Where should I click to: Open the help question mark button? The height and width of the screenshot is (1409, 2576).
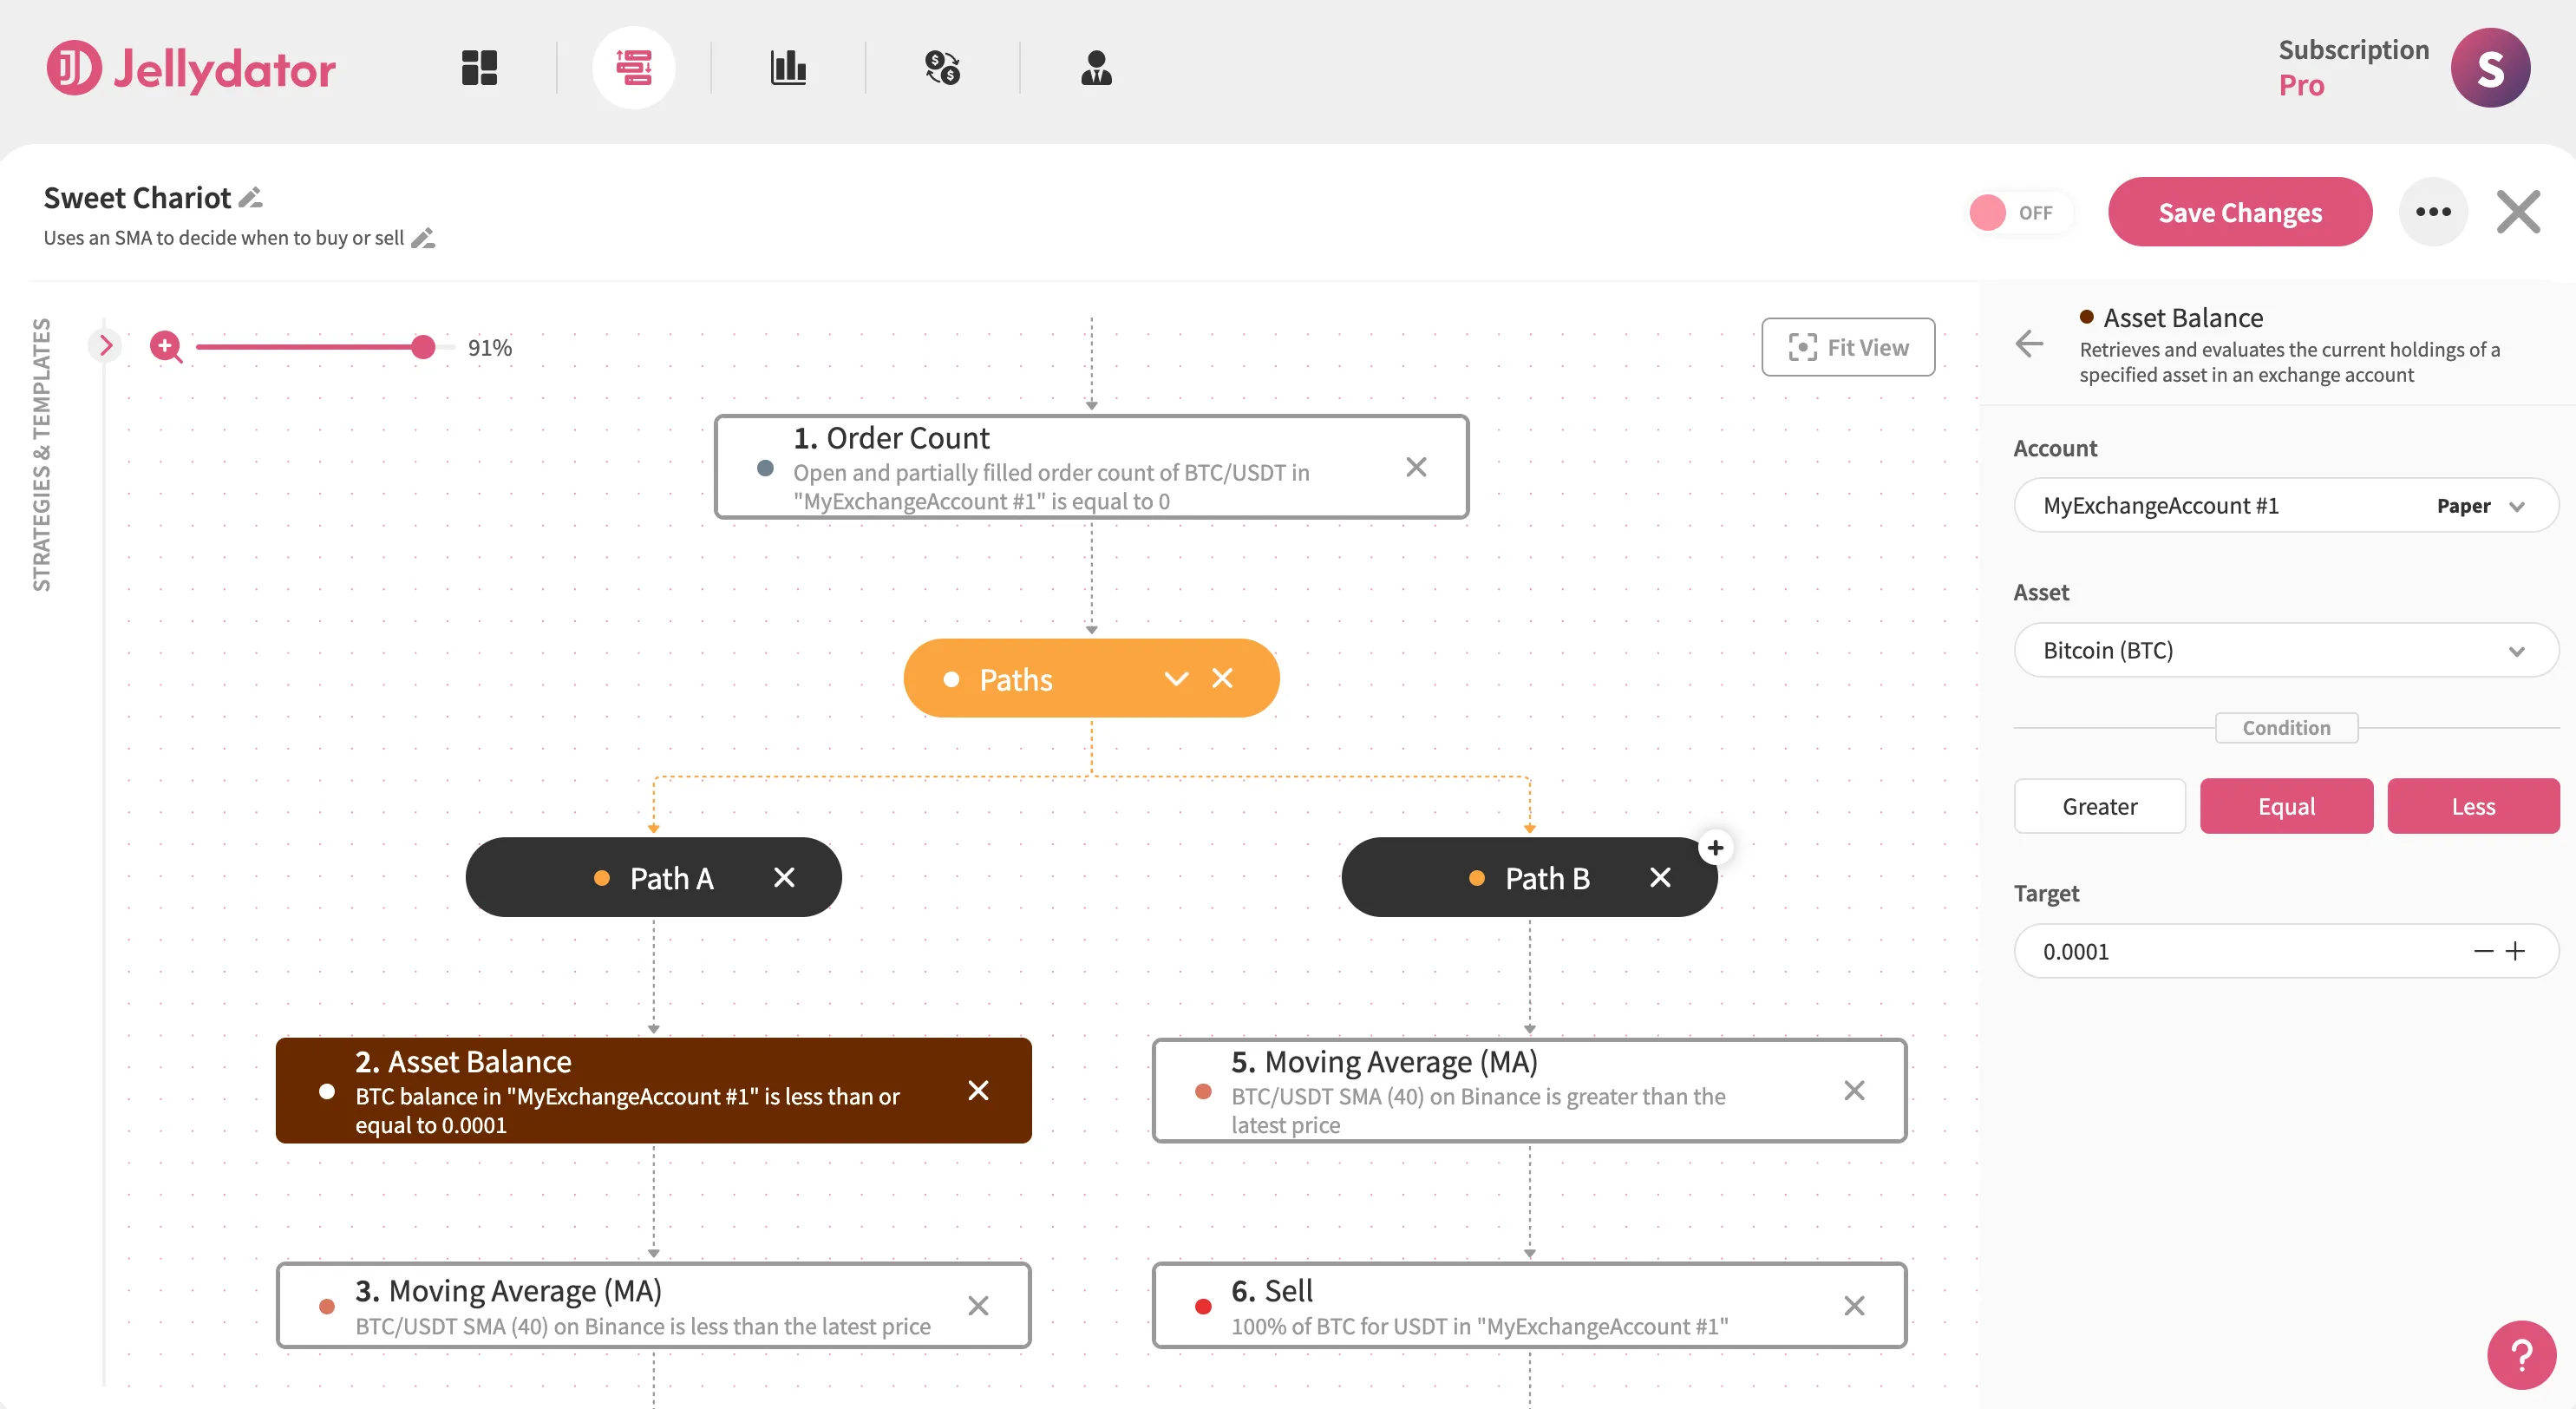2521,1355
